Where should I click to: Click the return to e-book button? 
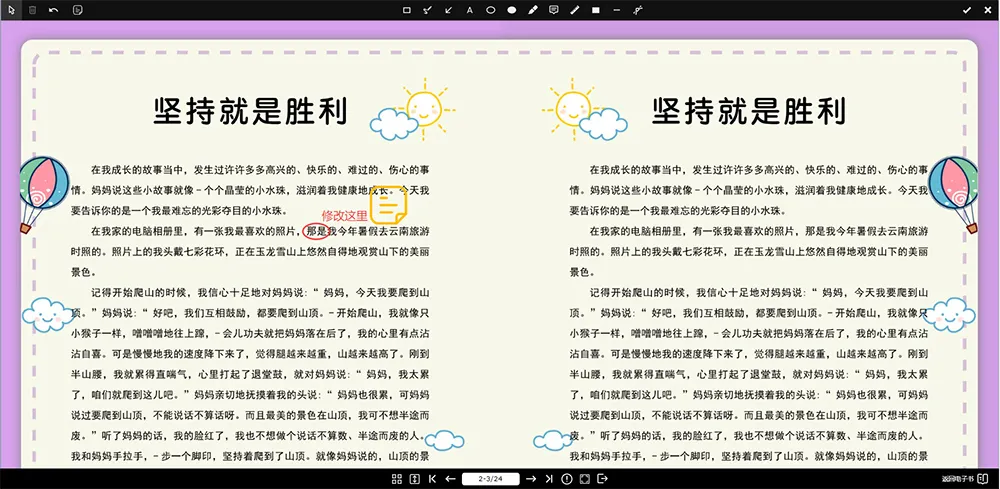click(x=966, y=479)
